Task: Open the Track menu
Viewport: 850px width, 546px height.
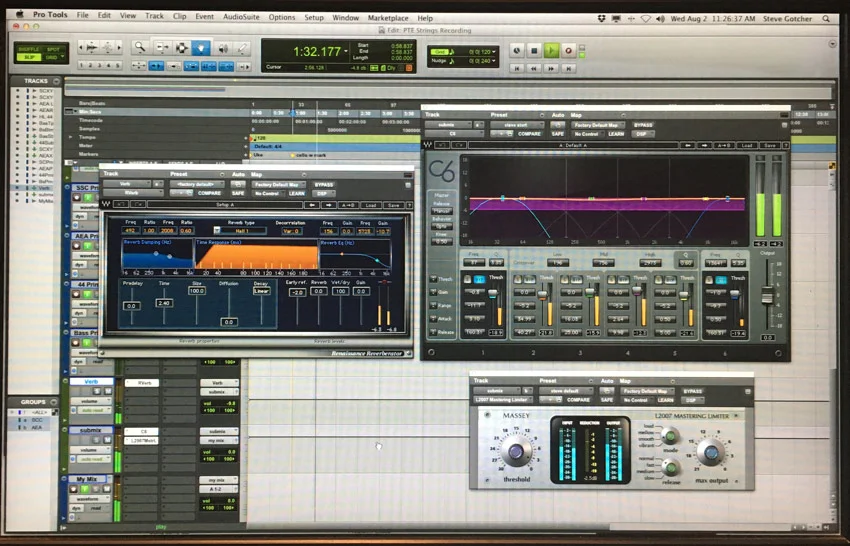Action: pos(154,16)
